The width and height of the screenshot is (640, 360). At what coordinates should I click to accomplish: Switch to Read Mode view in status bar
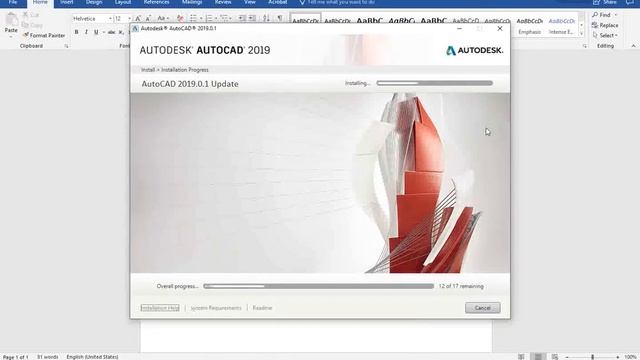click(521, 357)
